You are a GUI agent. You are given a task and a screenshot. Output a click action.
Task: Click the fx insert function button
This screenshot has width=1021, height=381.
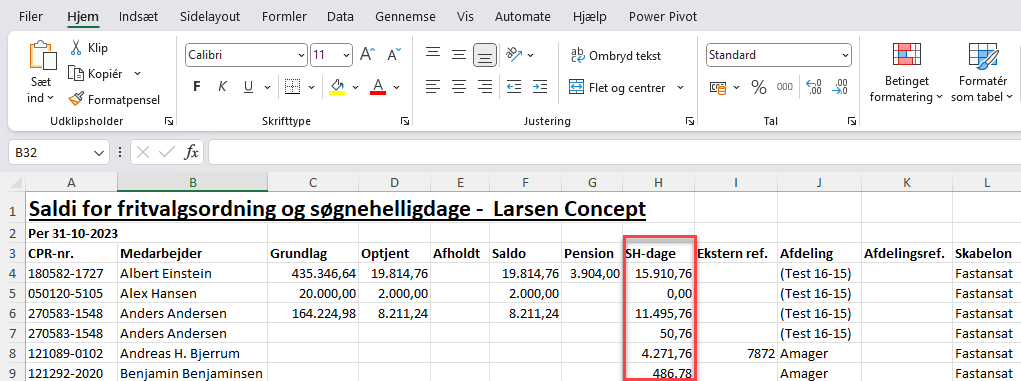(x=191, y=152)
